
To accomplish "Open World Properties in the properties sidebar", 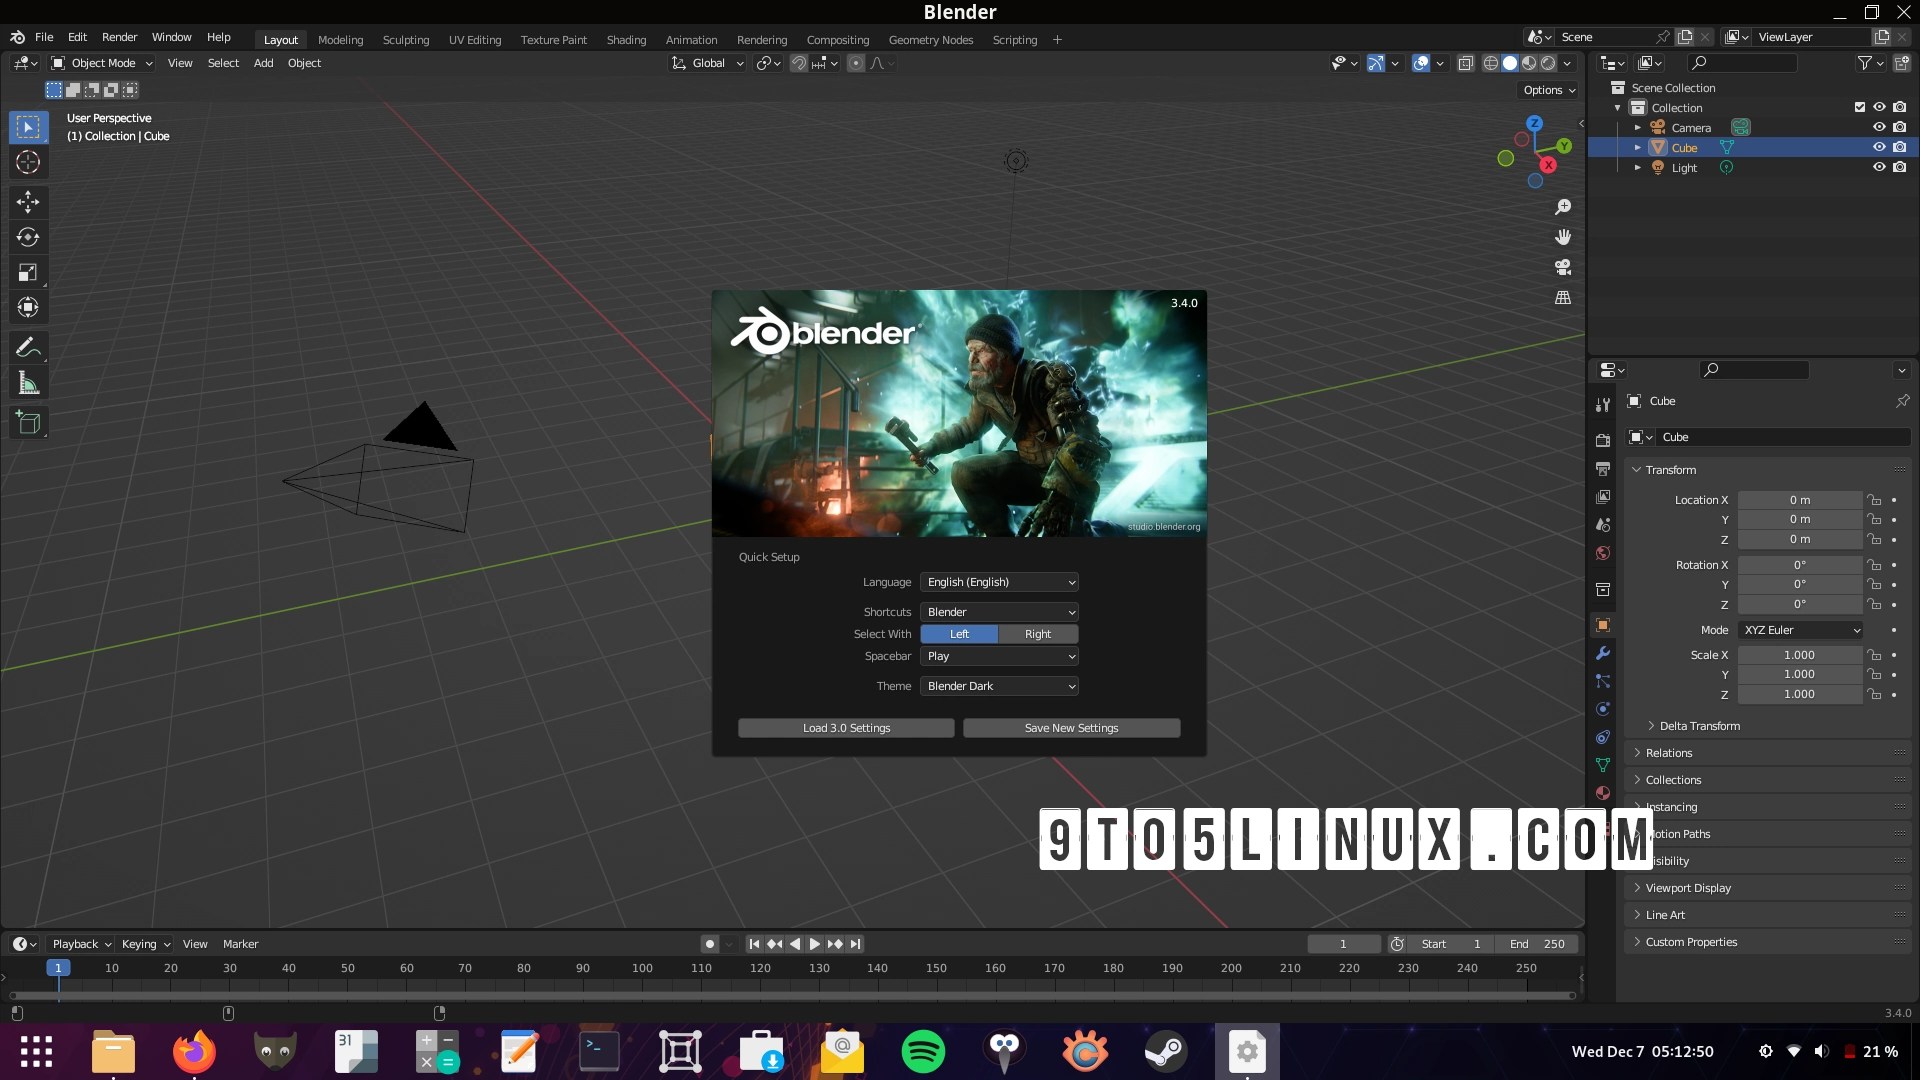I will tap(1603, 553).
